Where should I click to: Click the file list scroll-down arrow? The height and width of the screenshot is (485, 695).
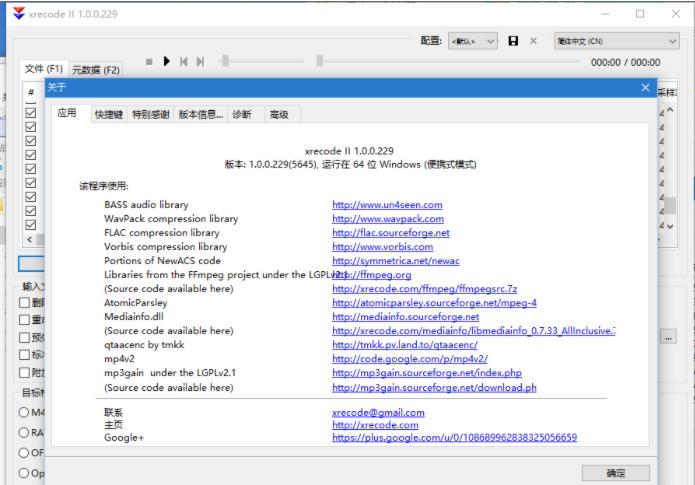[x=670, y=226]
